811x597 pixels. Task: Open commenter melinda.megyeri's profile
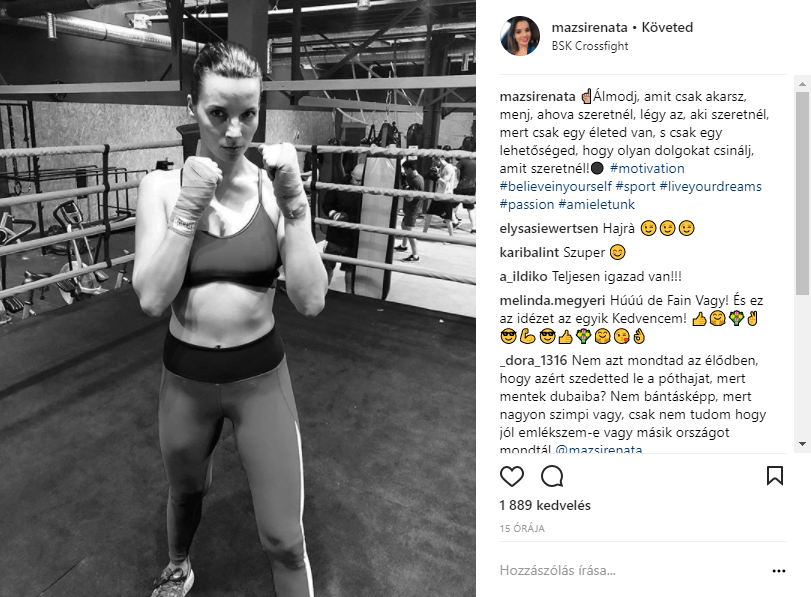[552, 300]
